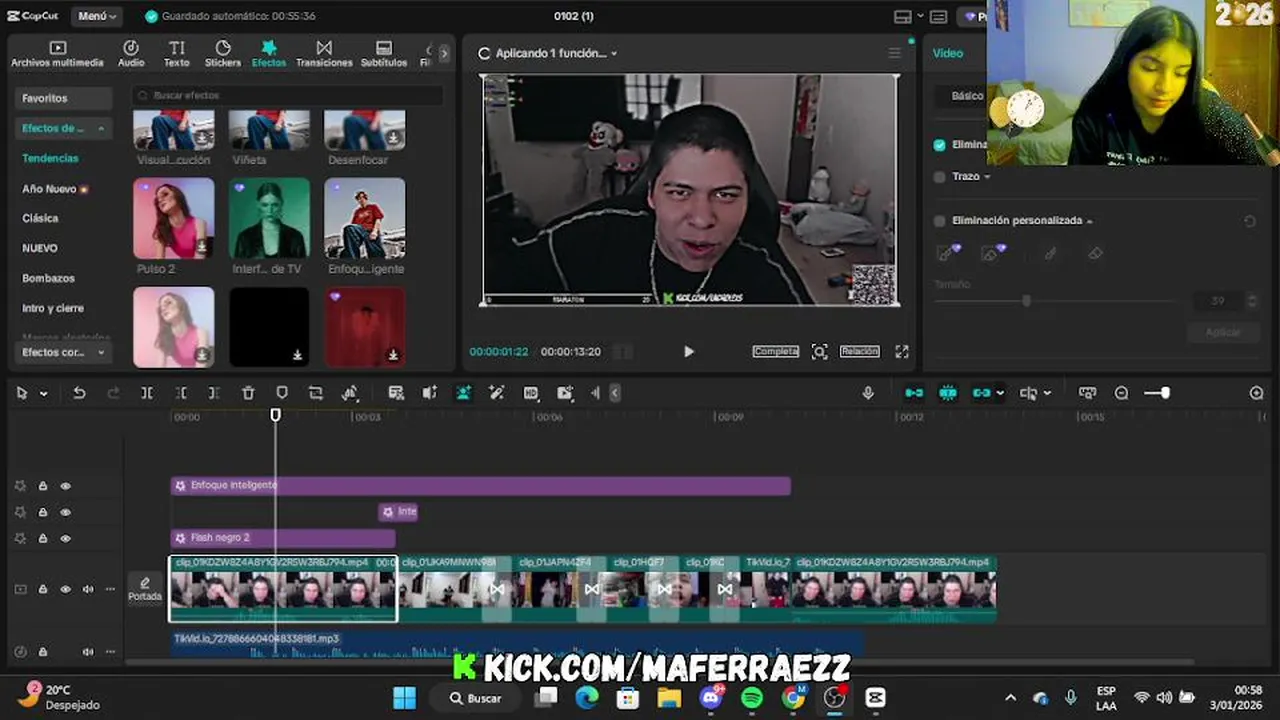This screenshot has width=1280, height=720.
Task: Adjust the timeline zoom slider
Action: coord(1164,393)
